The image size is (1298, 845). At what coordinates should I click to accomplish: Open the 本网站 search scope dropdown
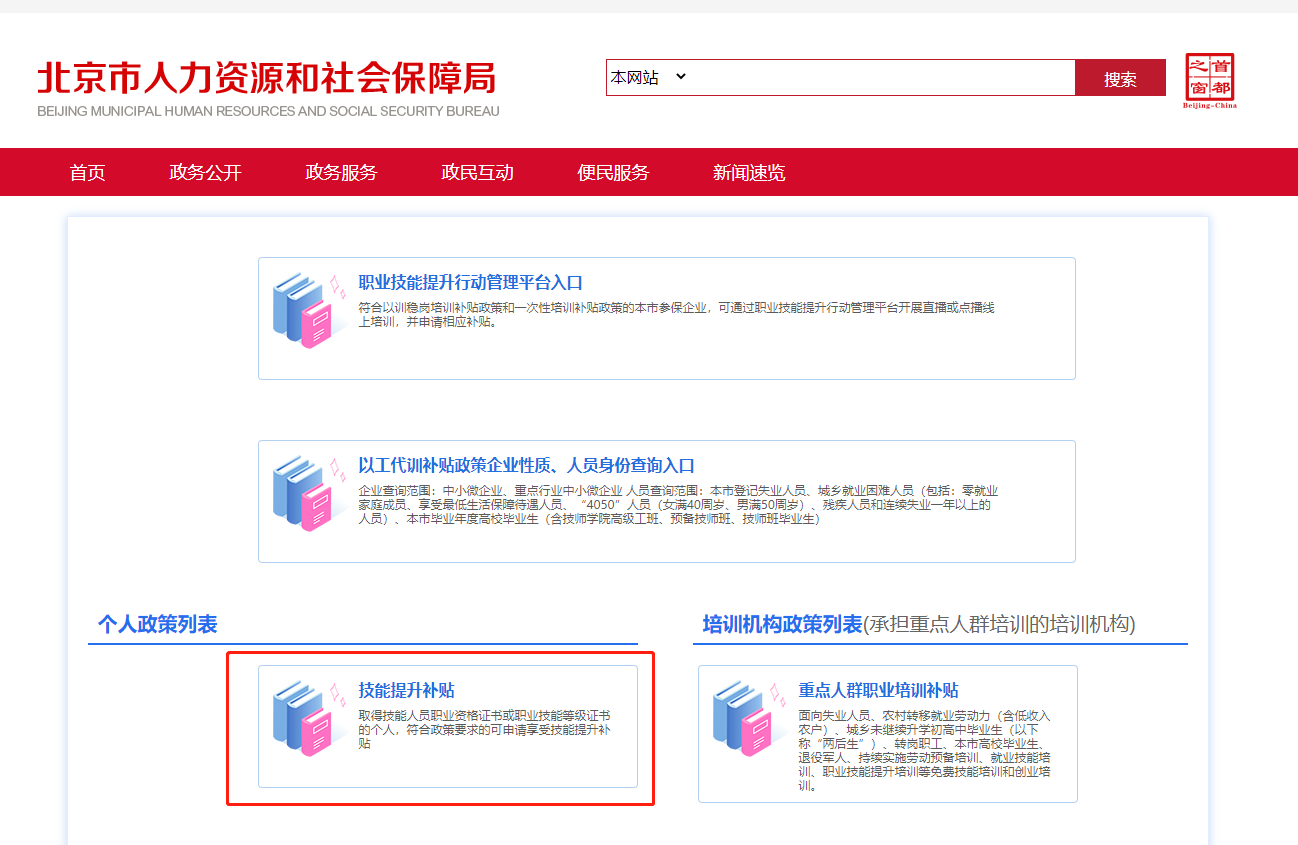[649, 77]
